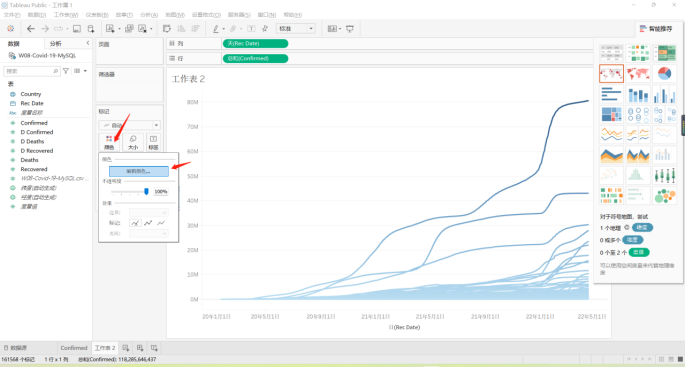
Task: Open the Worksheet menu
Action: [x=66, y=15]
